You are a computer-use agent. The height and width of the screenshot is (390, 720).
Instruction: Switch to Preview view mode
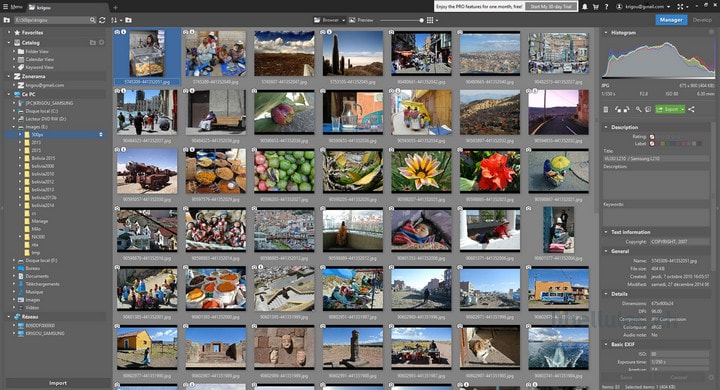[361, 20]
